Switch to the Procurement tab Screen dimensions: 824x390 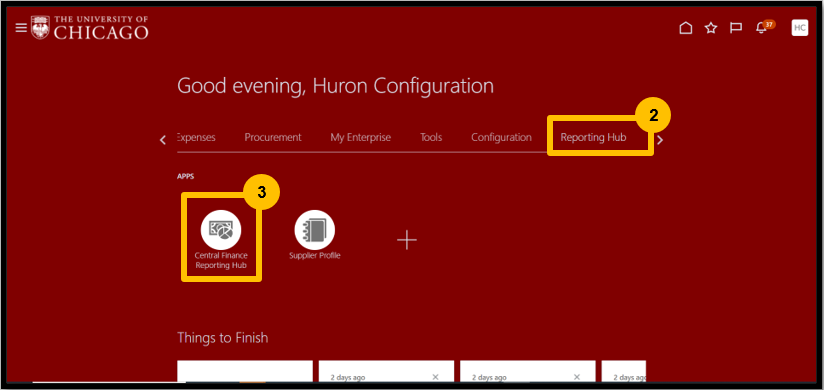[x=273, y=138]
